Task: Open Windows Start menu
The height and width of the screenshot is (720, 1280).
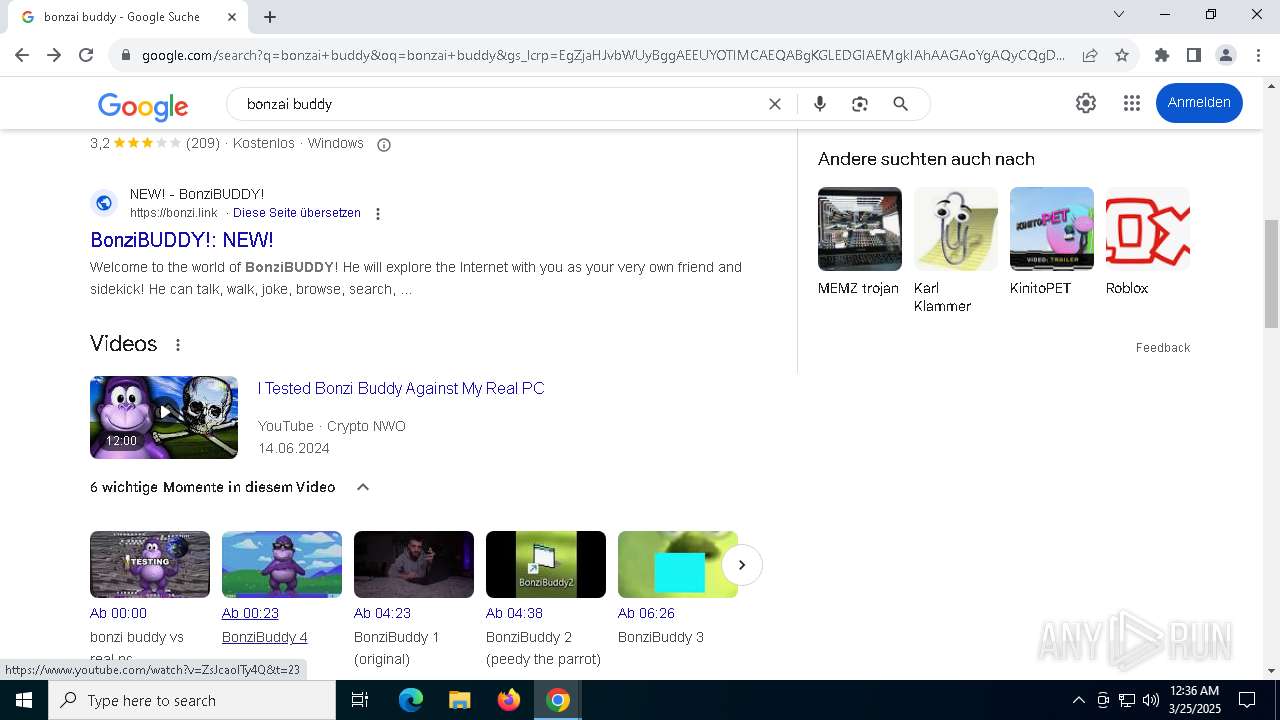Action: point(24,700)
